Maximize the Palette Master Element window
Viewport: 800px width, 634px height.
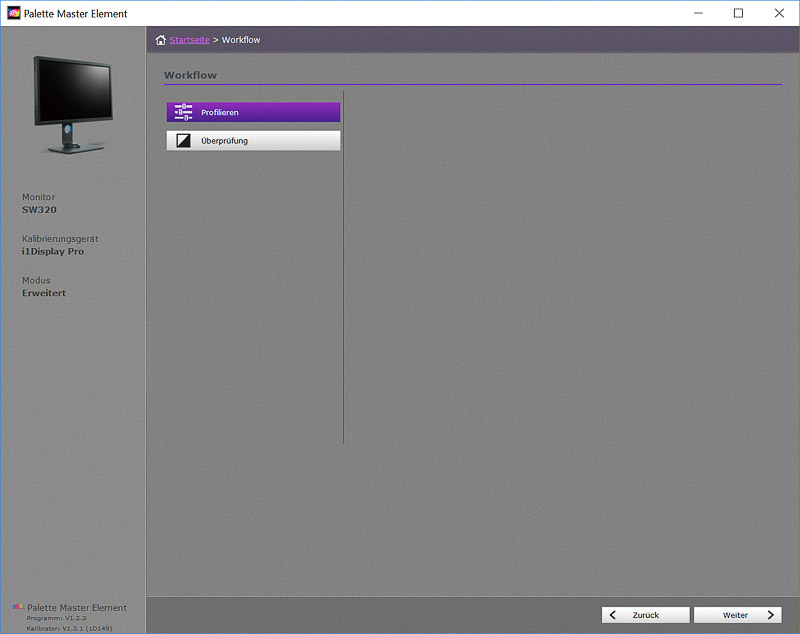point(738,13)
